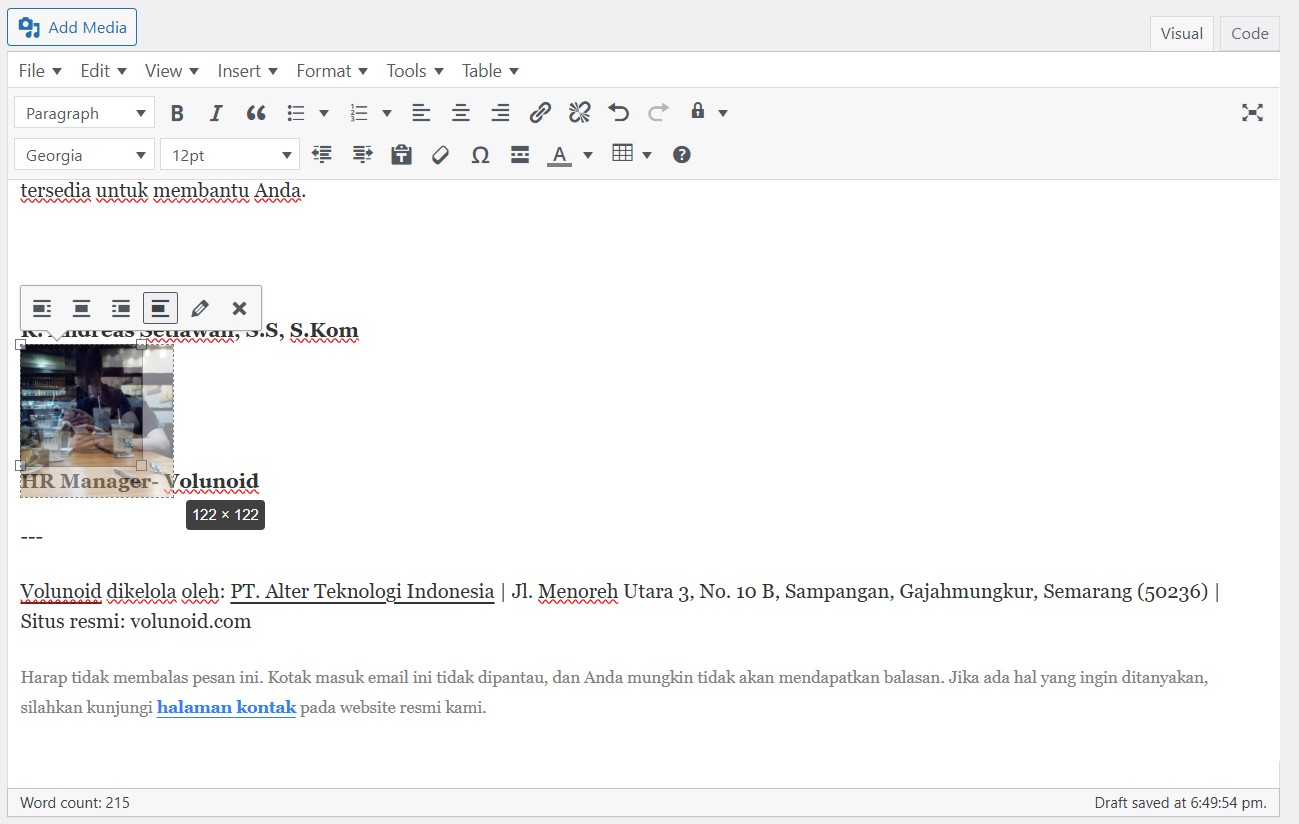Click the bulleted list icon
This screenshot has width=1299, height=824.
point(296,113)
